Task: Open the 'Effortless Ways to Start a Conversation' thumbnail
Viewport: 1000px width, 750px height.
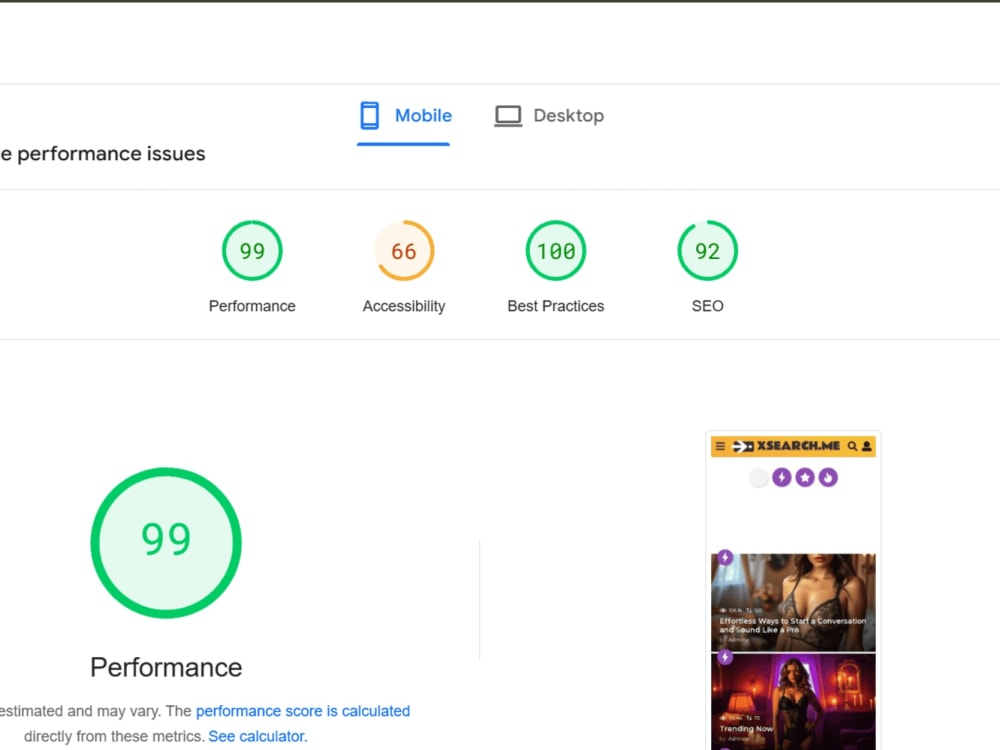Action: click(x=793, y=602)
